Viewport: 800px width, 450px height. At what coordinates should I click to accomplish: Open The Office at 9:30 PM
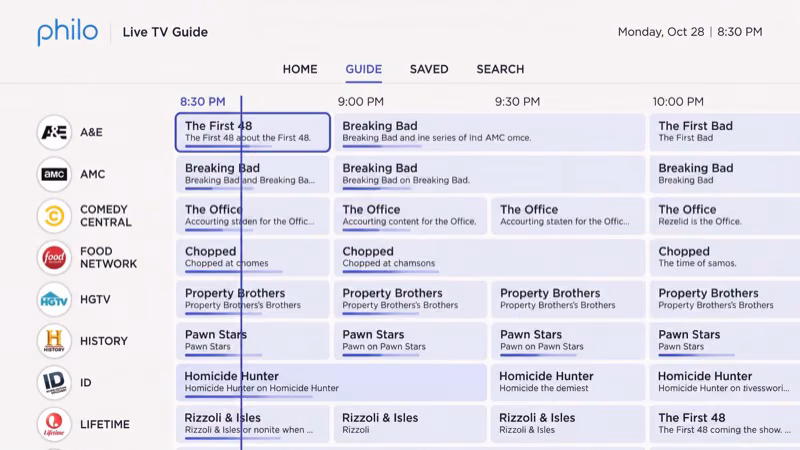[568, 216]
